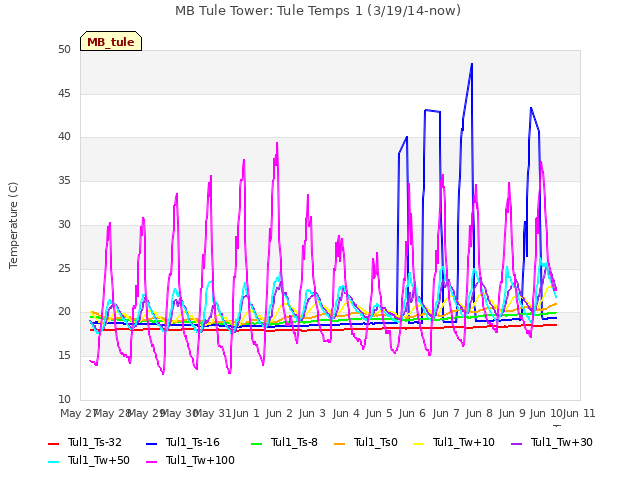Click the 25 y-axis tick label
640x480 pixels.
point(64,268)
